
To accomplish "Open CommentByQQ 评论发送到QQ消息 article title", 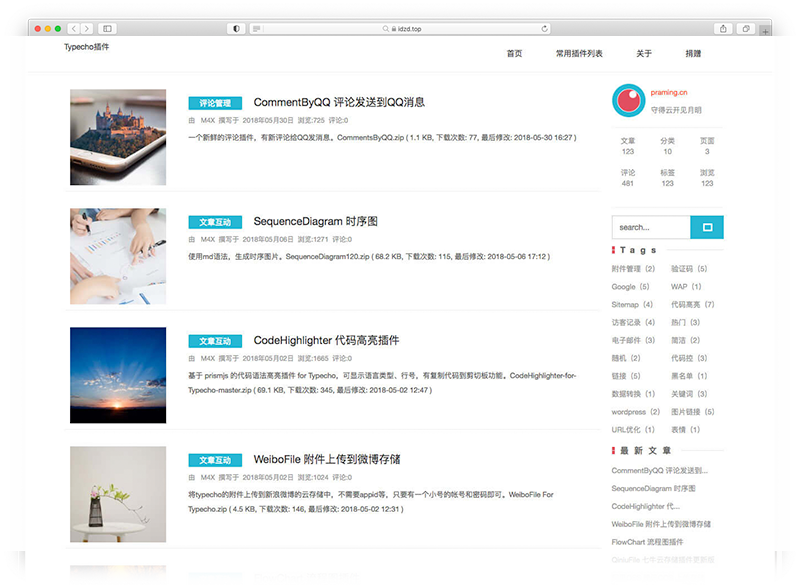I will click(x=339, y=102).
